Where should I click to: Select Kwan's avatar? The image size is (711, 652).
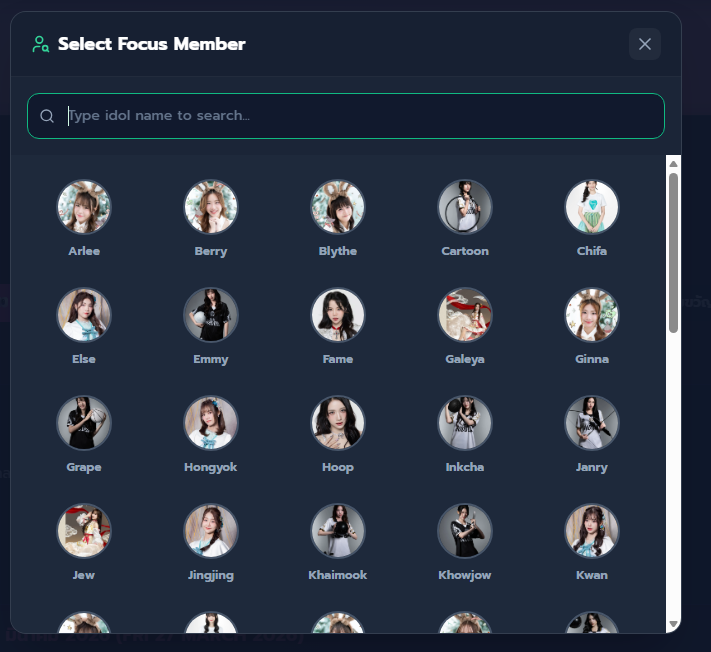pyautogui.click(x=592, y=530)
